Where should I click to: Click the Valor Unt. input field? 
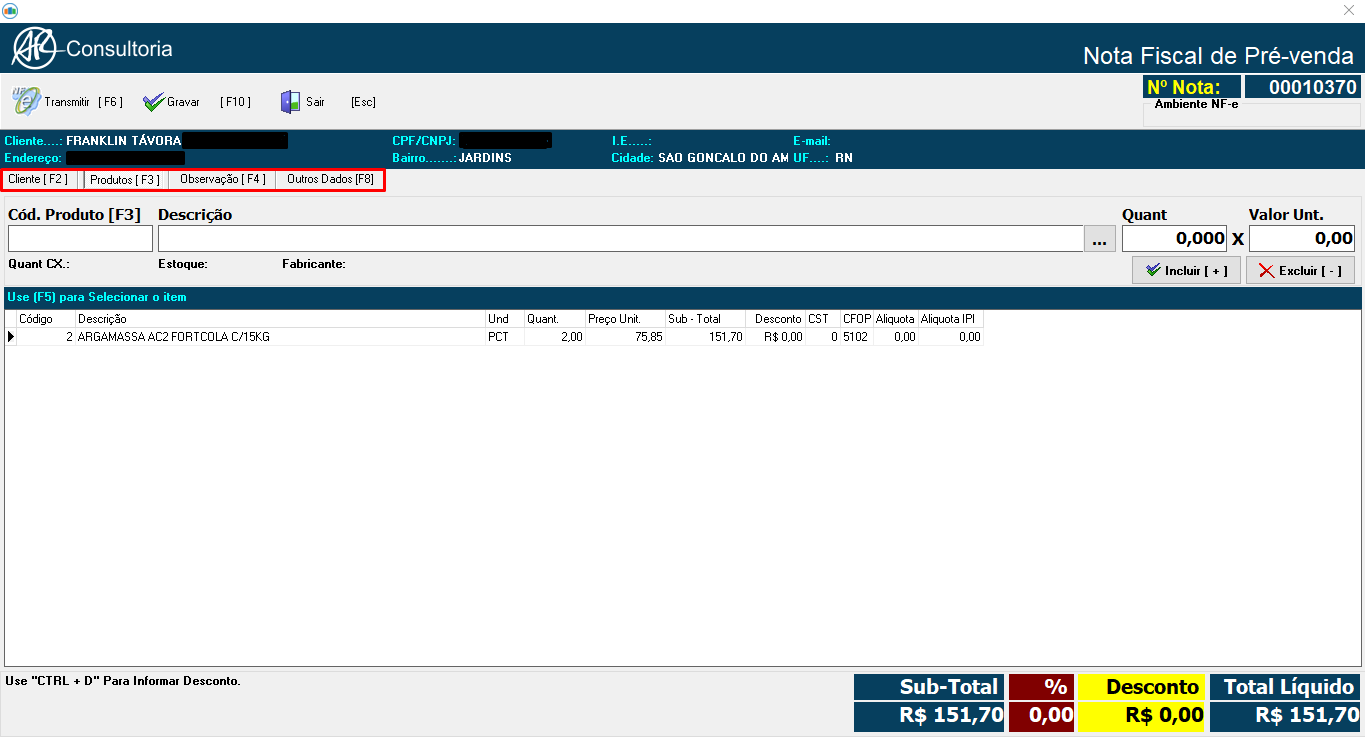[1302, 238]
